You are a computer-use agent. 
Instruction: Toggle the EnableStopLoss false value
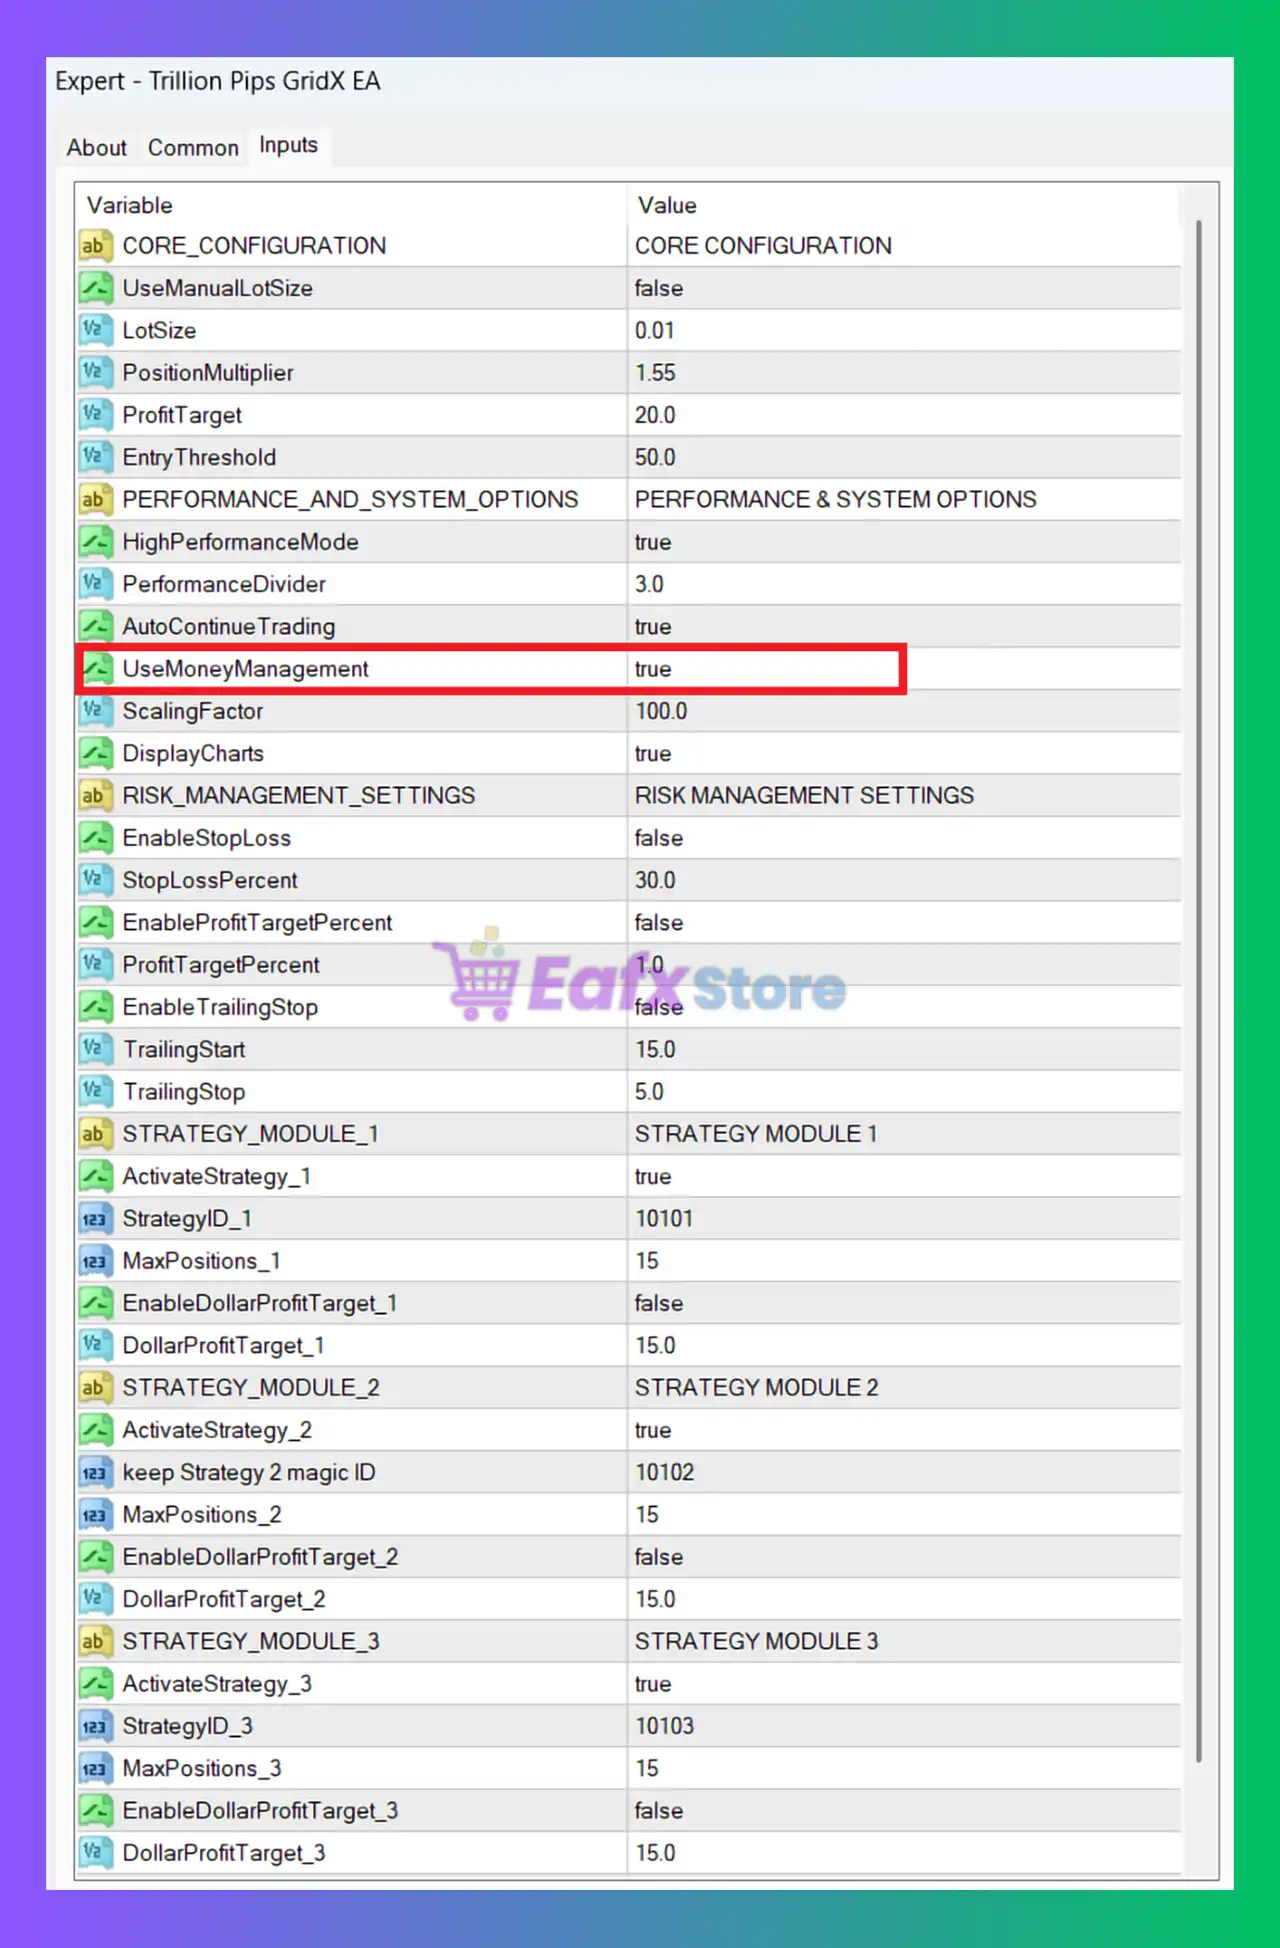pyautogui.click(x=659, y=838)
